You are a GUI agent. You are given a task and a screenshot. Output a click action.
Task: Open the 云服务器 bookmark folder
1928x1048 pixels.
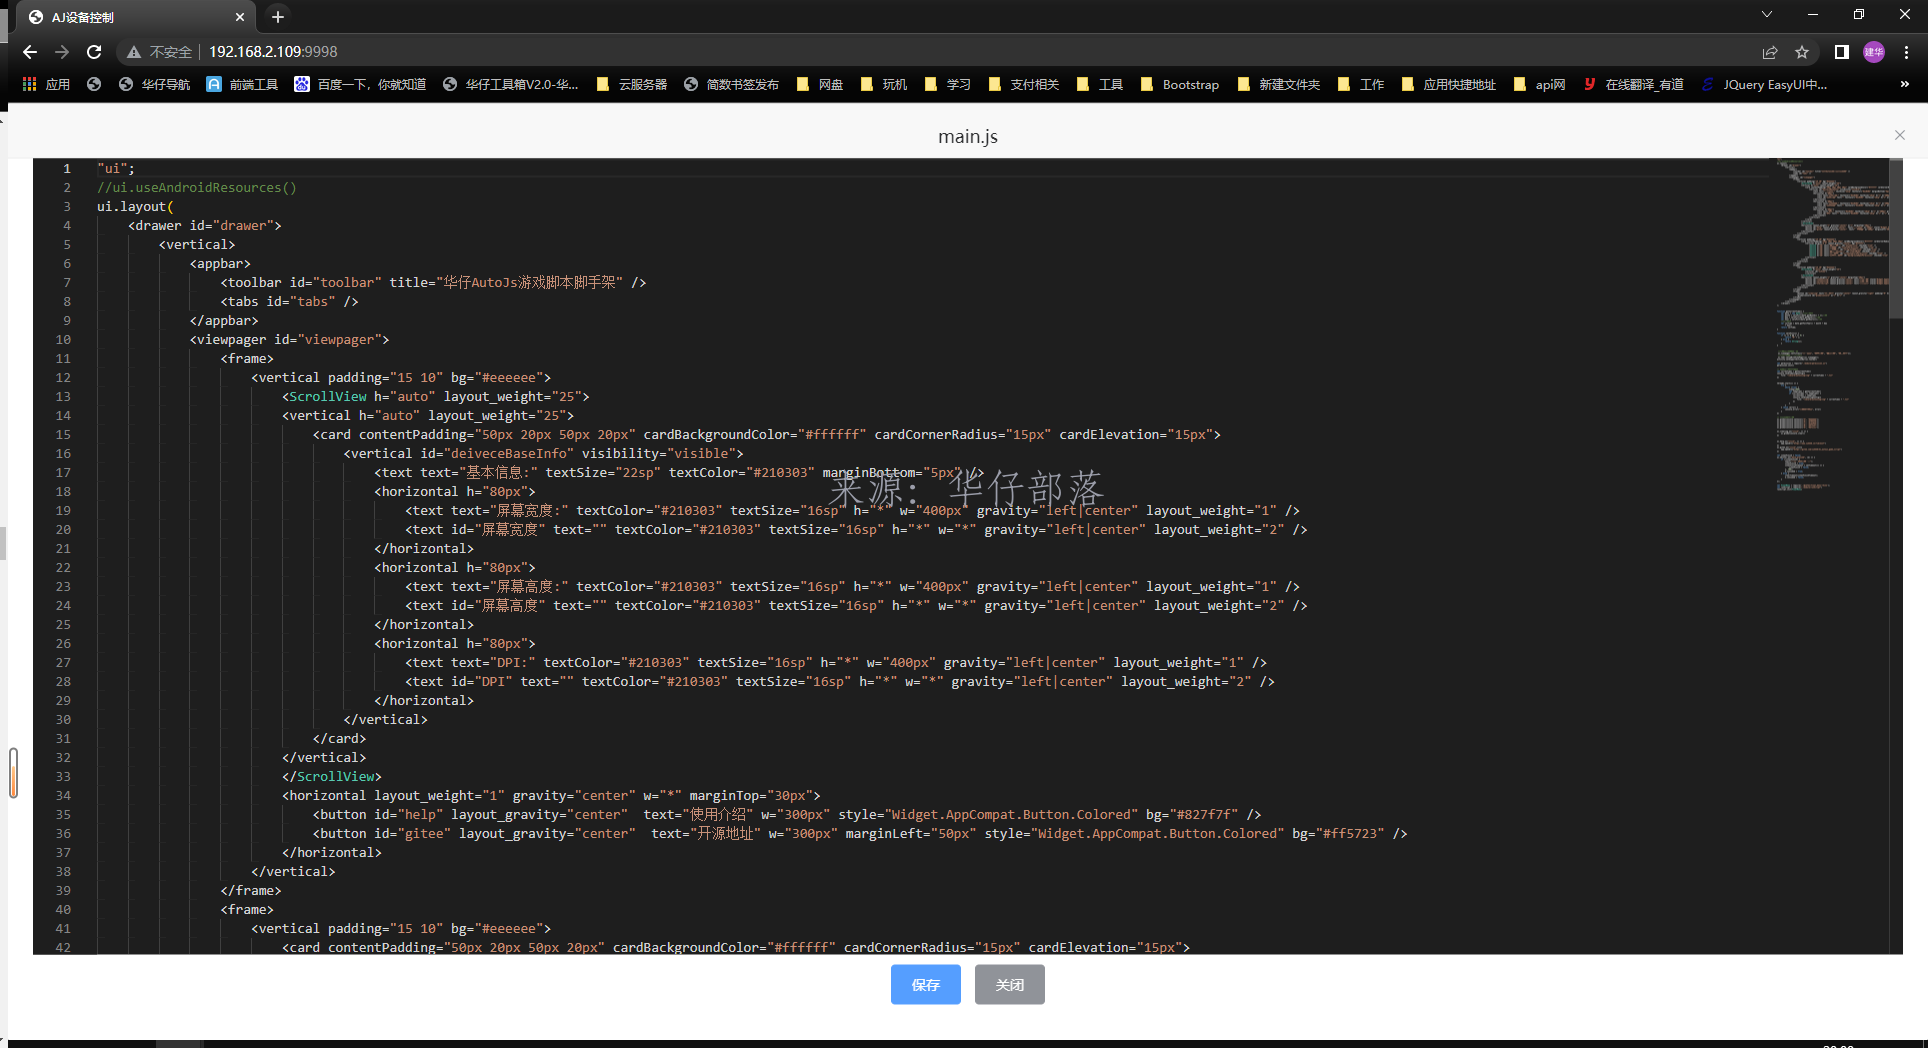pos(632,85)
